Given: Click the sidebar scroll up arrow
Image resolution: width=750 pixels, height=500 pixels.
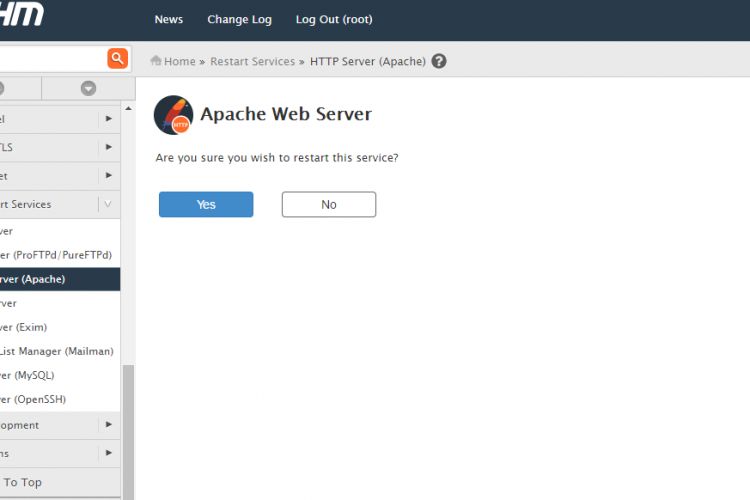Looking at the screenshot, I should click(x=128, y=109).
